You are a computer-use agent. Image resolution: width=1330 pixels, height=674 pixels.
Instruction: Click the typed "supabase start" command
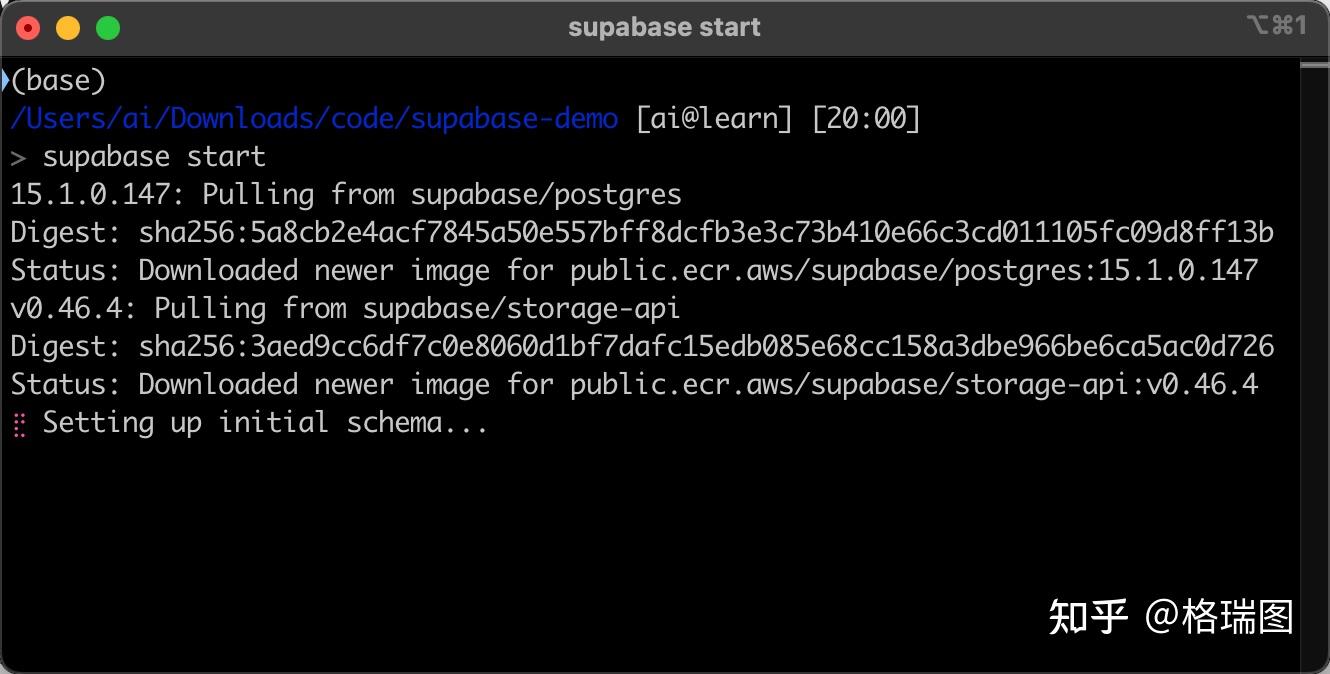(154, 157)
